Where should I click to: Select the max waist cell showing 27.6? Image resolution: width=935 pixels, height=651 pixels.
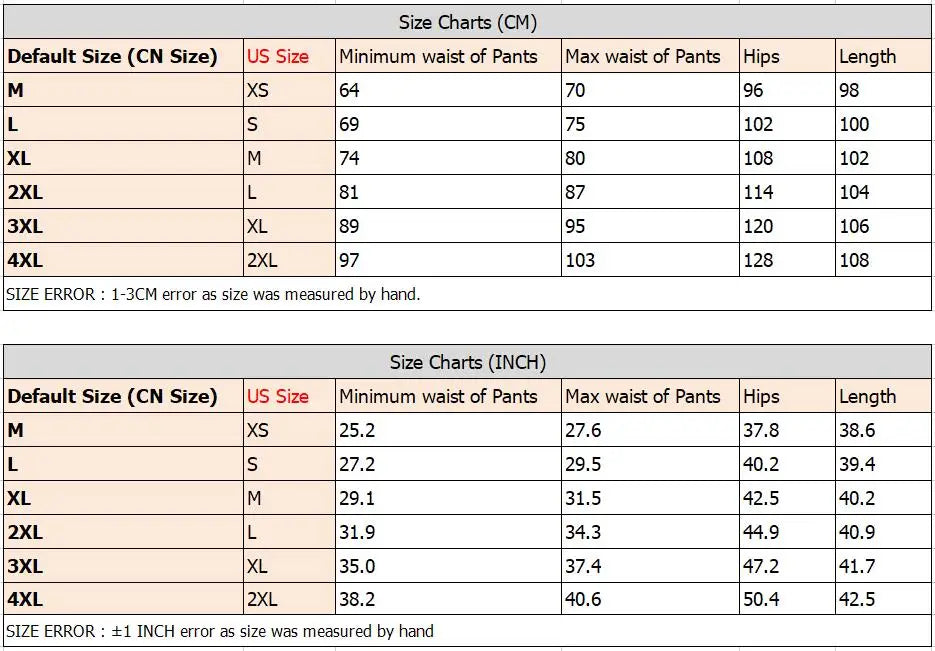click(583, 430)
